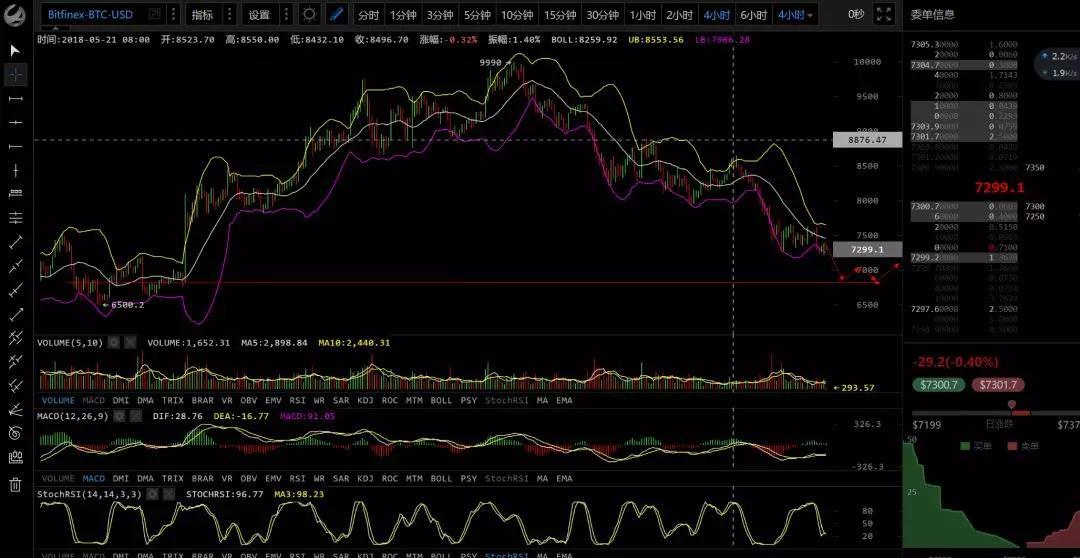Switch timeframe to 6小时

coord(754,14)
